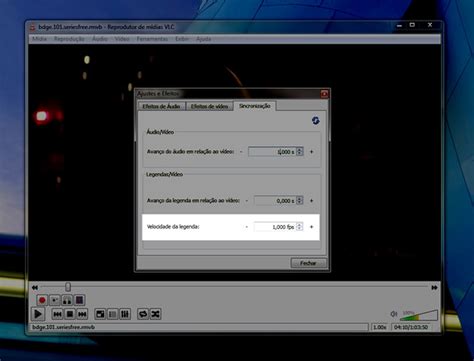Increase subtitle speed fps spinner arrow

coord(299,225)
